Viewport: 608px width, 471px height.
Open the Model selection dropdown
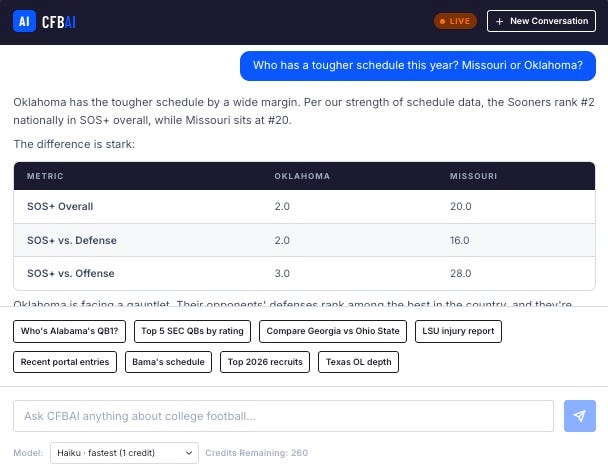tap(124, 453)
